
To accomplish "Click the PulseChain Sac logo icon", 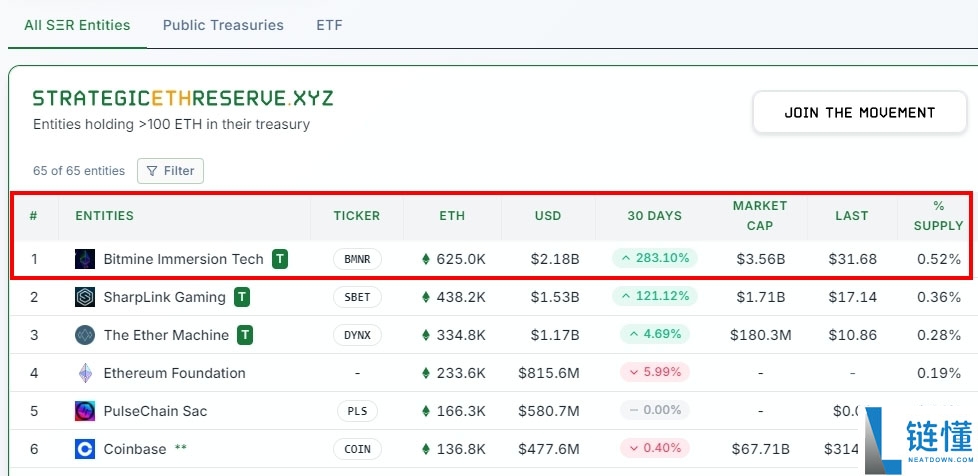I will coord(85,411).
